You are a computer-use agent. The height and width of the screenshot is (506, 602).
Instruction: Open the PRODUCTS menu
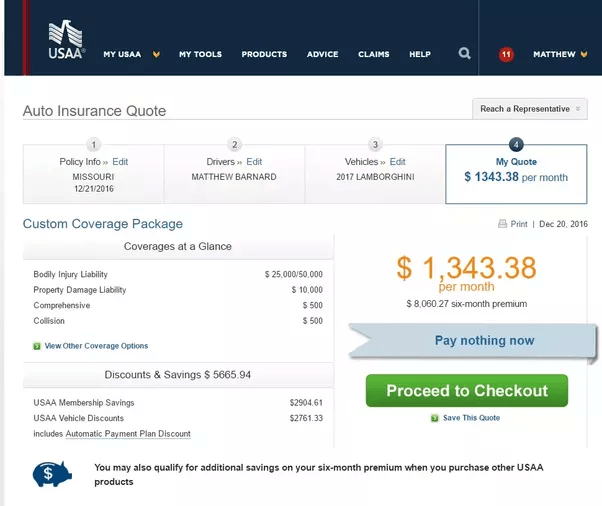point(264,54)
